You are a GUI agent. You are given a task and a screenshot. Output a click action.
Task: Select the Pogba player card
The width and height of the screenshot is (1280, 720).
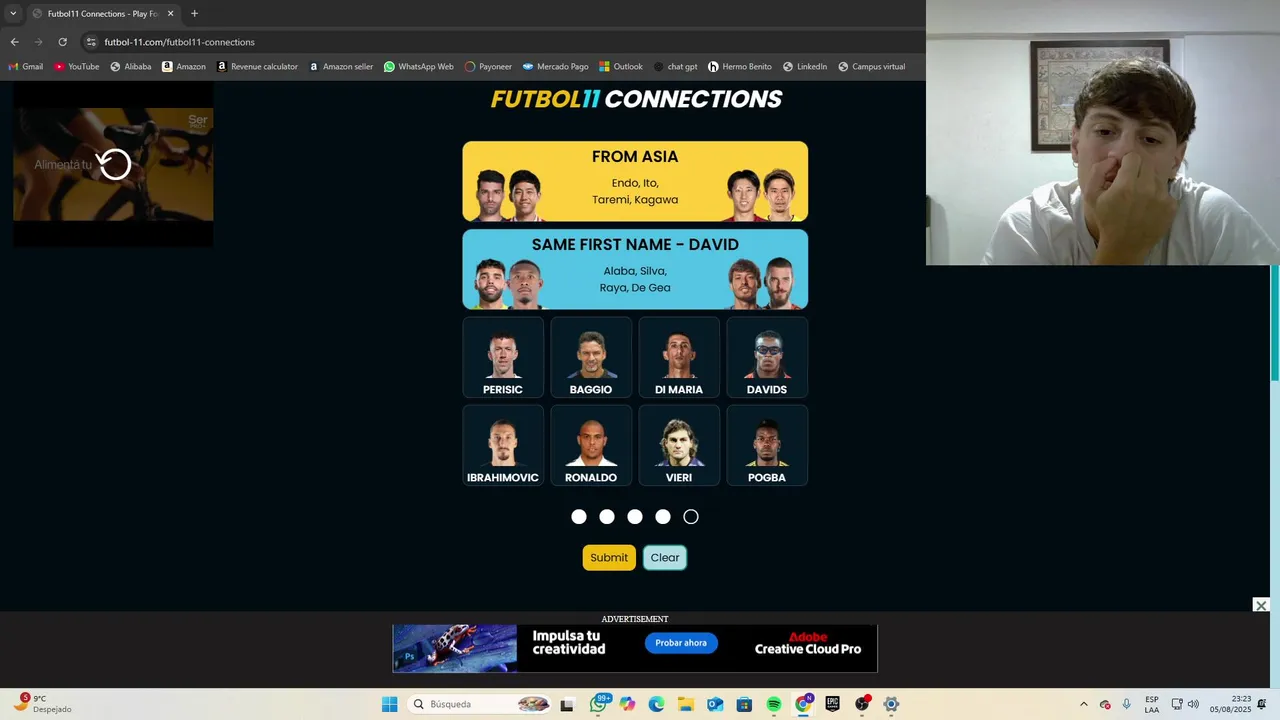click(x=767, y=445)
